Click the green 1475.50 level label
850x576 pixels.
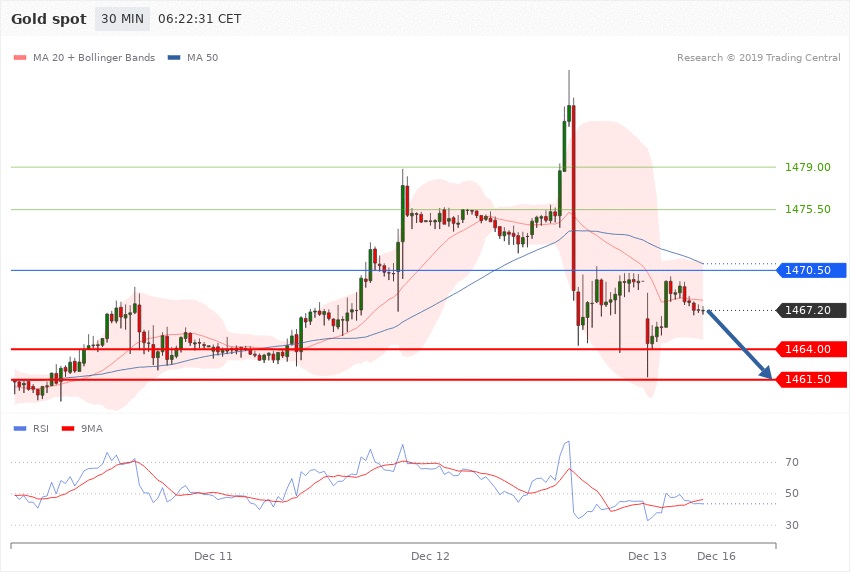(x=809, y=209)
